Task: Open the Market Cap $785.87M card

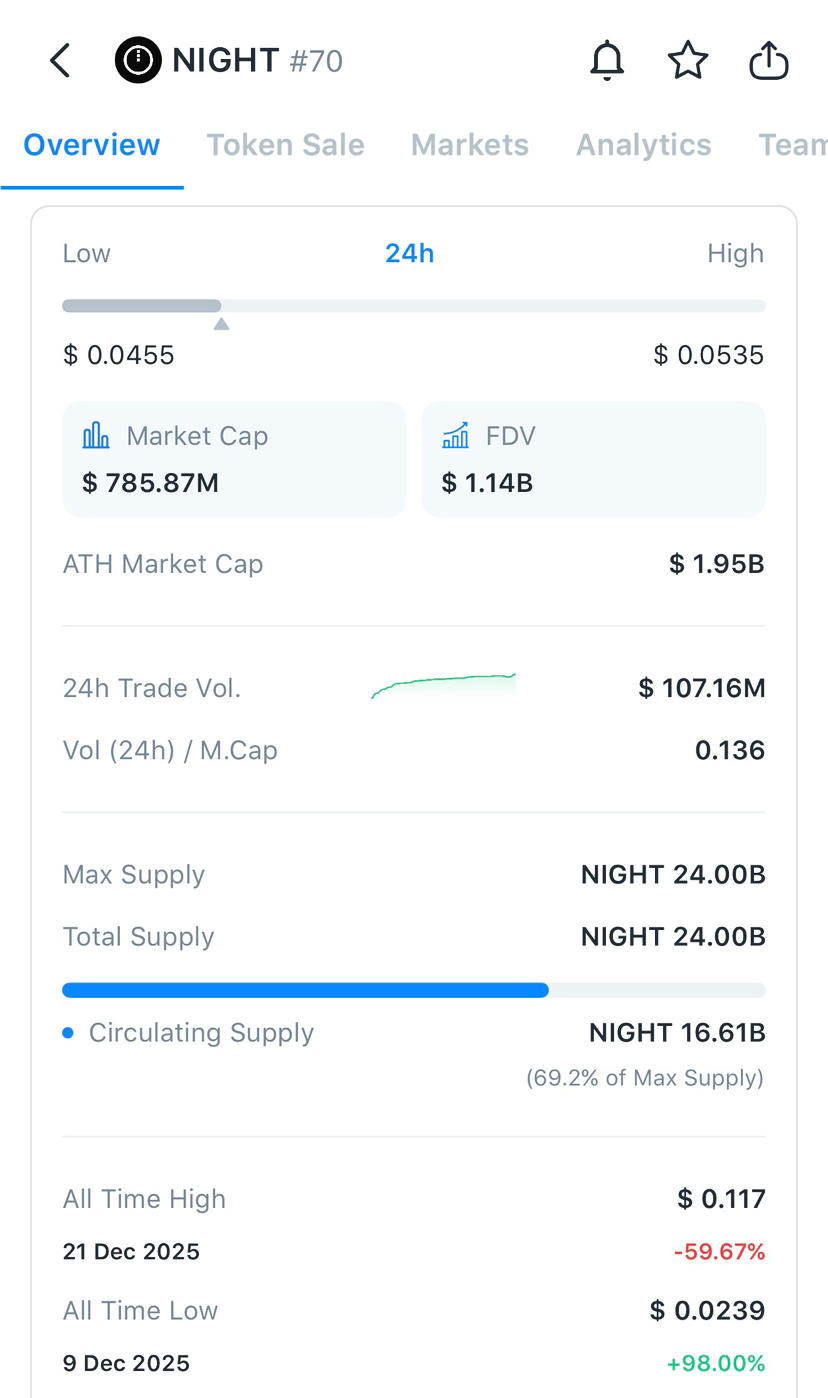Action: [234, 459]
